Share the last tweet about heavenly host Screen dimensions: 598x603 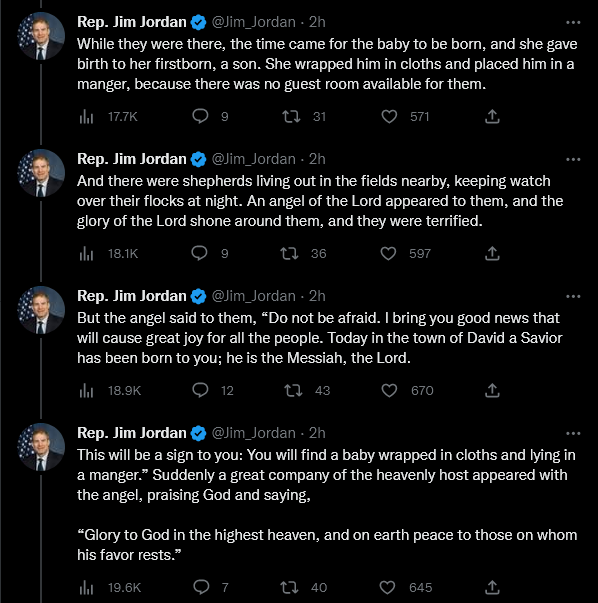[492, 587]
